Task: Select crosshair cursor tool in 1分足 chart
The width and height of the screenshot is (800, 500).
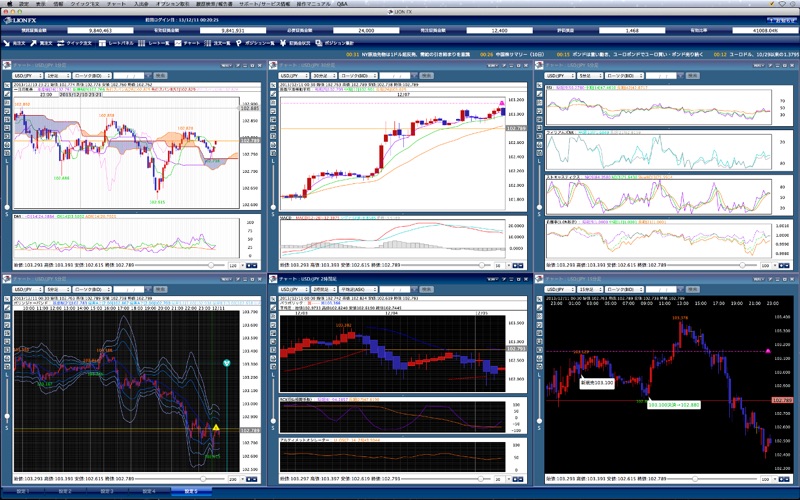Action: pos(7,85)
